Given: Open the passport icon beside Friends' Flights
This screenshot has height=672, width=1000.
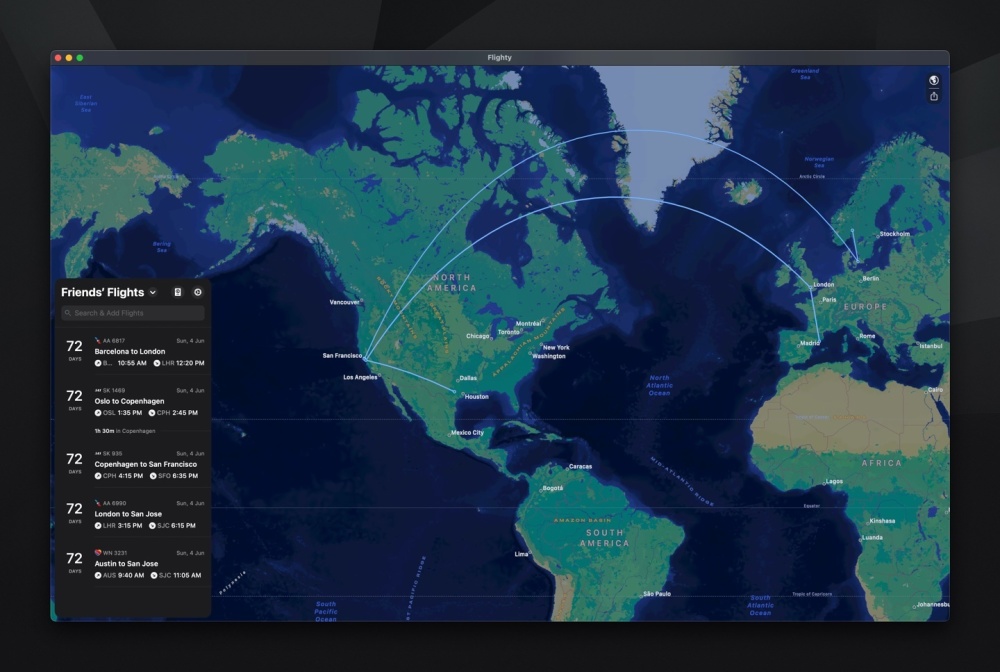Looking at the screenshot, I should tap(178, 292).
